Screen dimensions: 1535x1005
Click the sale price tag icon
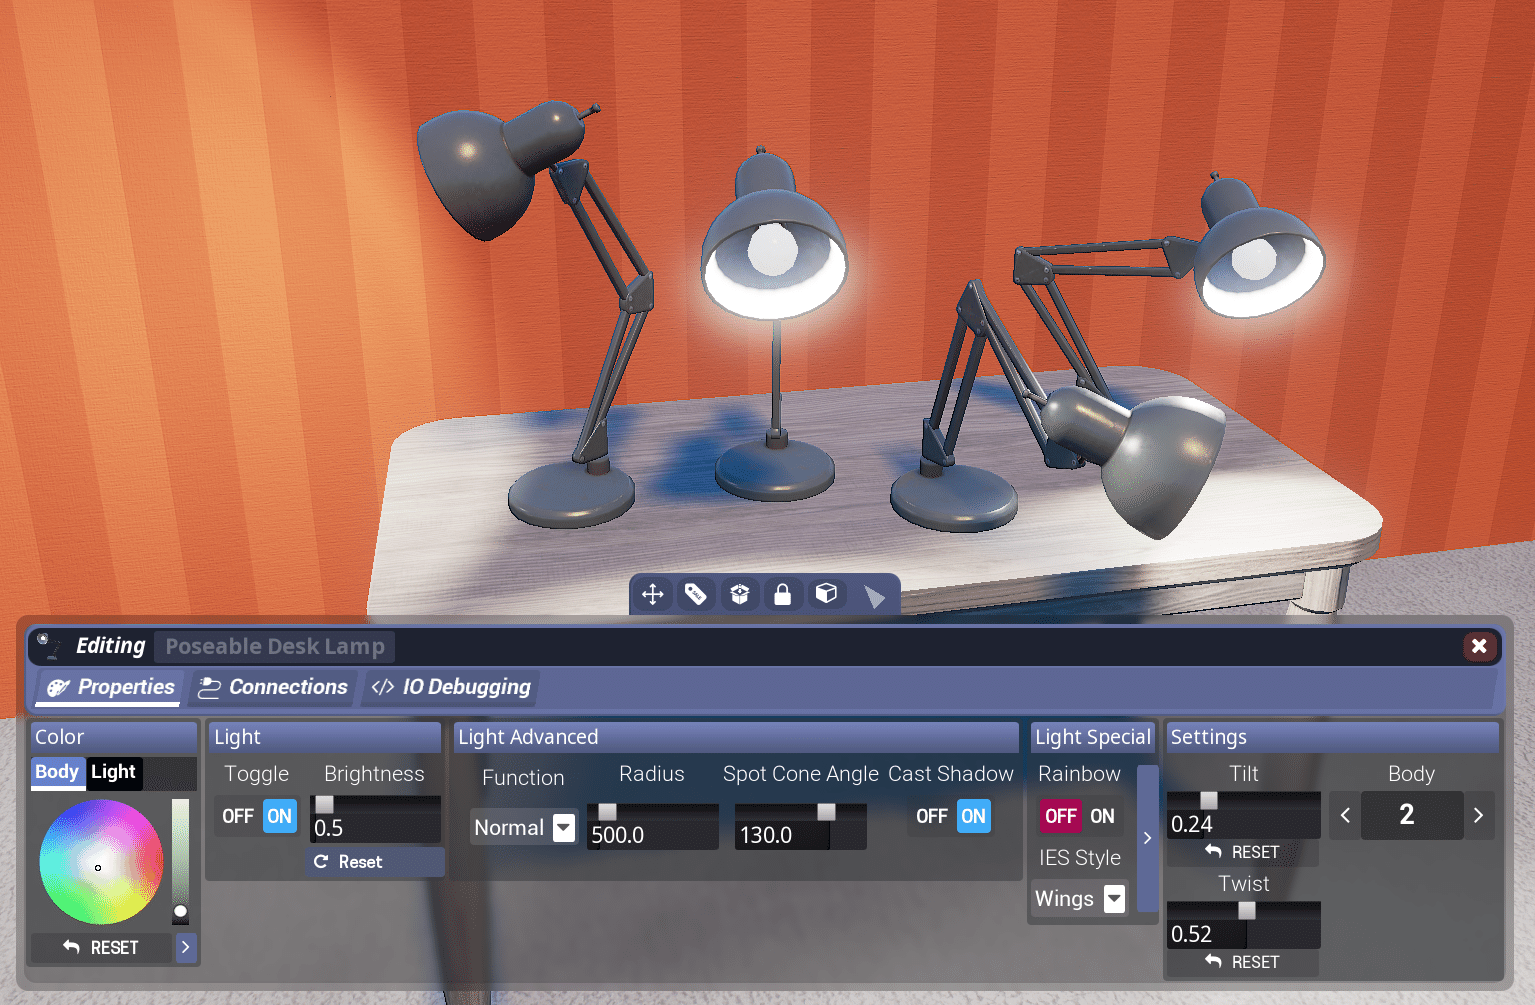[x=696, y=595]
